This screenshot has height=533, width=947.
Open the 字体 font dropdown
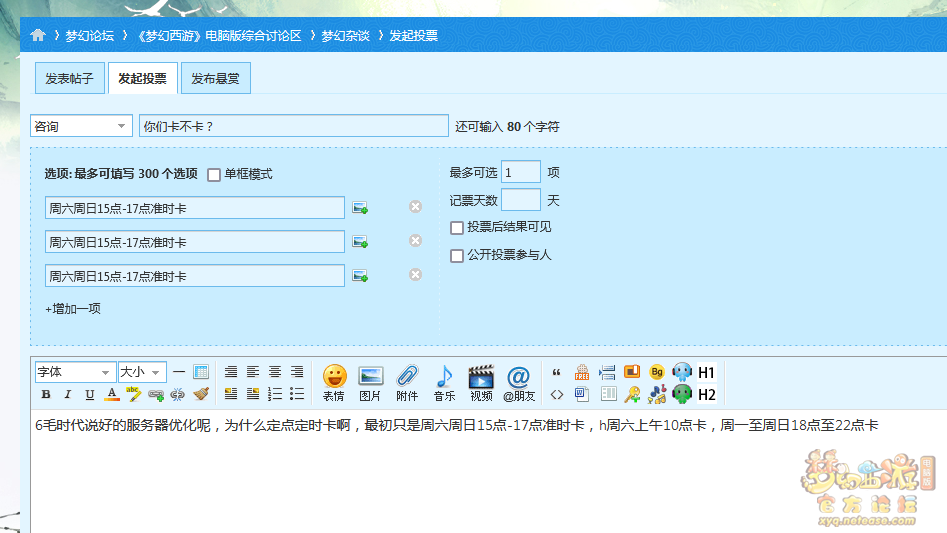(75, 372)
